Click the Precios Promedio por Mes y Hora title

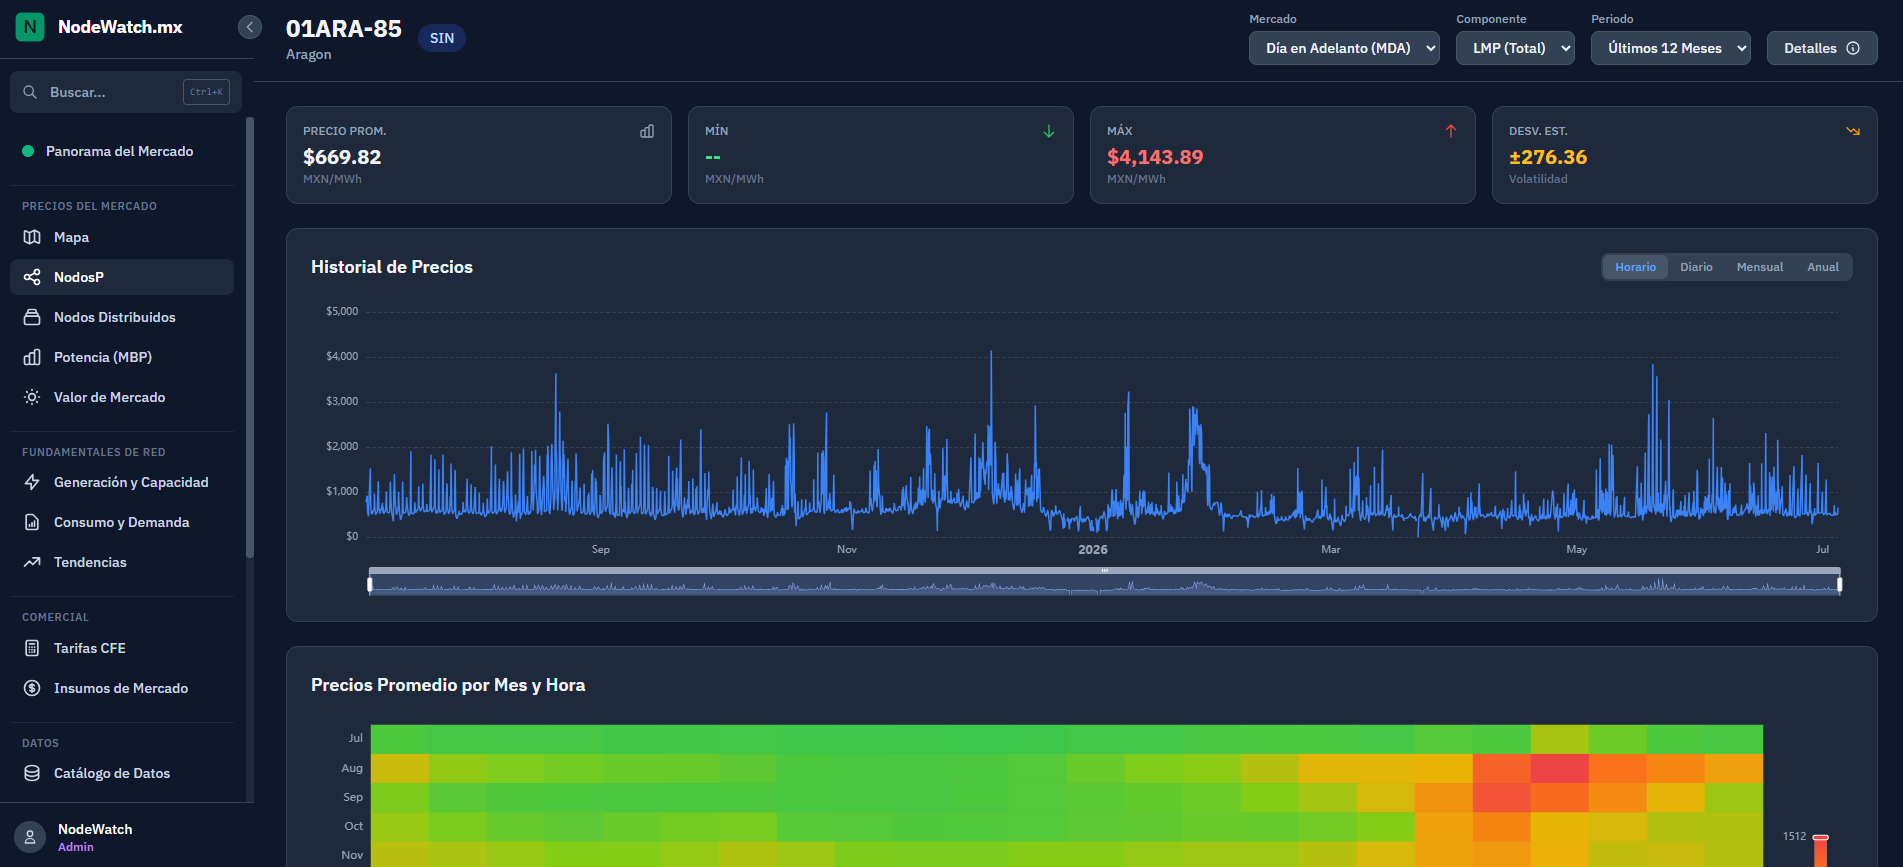448,685
